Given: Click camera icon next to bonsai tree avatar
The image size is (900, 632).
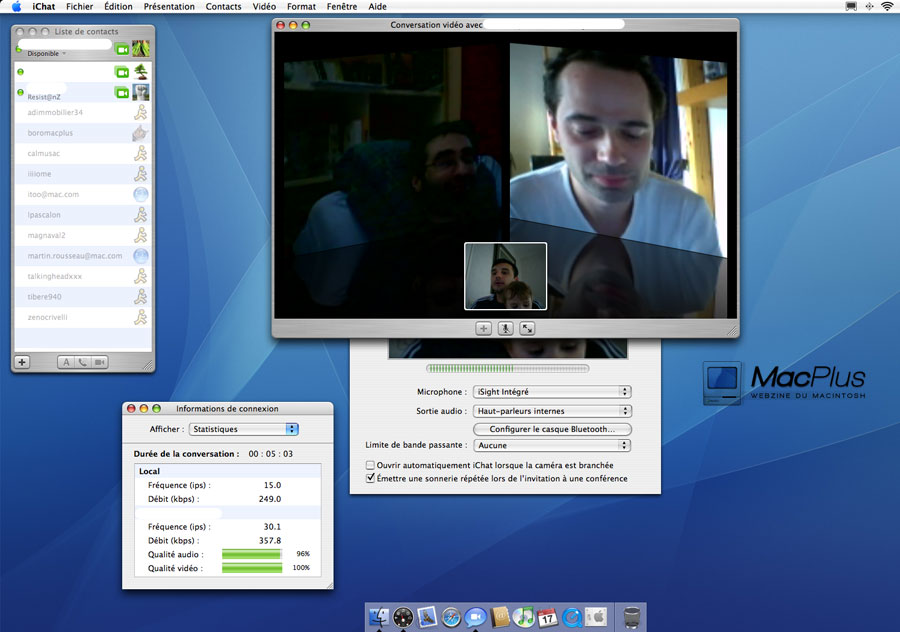Looking at the screenshot, I should tap(122, 72).
